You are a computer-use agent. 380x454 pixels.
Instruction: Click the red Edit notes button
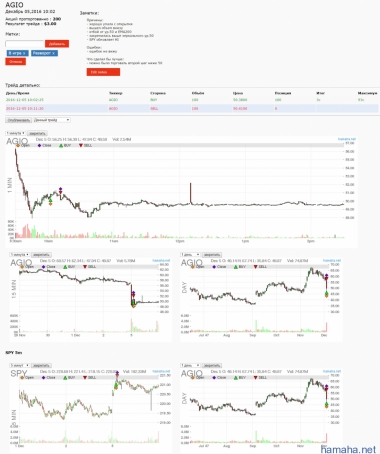103,72
